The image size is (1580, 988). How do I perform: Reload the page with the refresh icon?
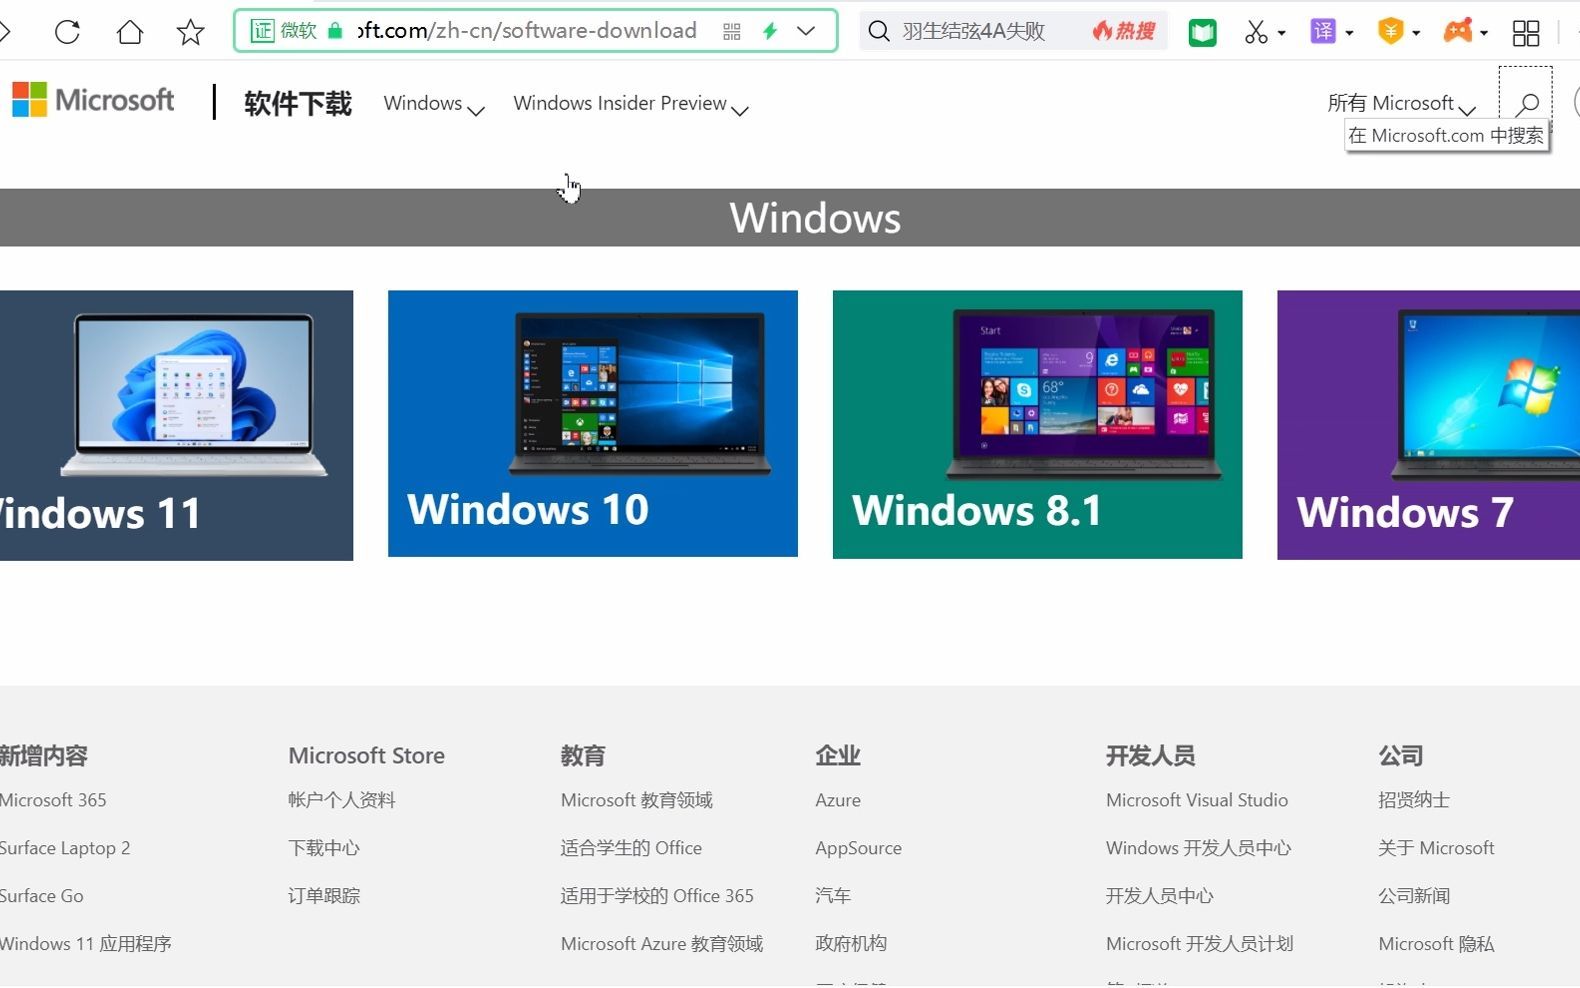tap(67, 32)
